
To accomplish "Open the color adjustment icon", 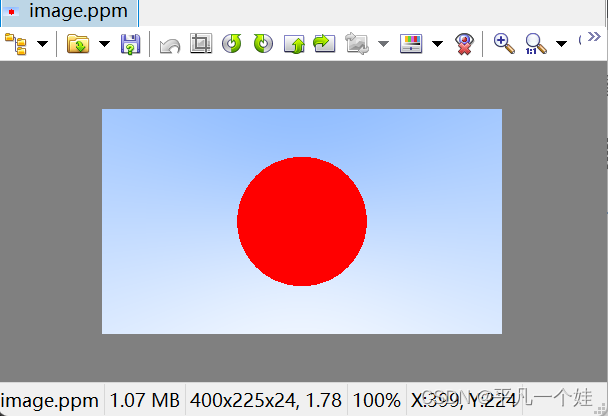I will 411,44.
